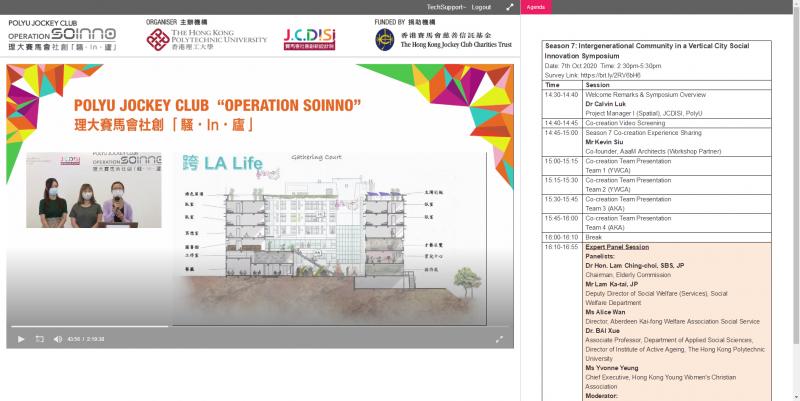
Task: Click the 'POLYU JOCKEY CLUB "OPERATION SOINNO"' video title
Action: tap(217, 106)
